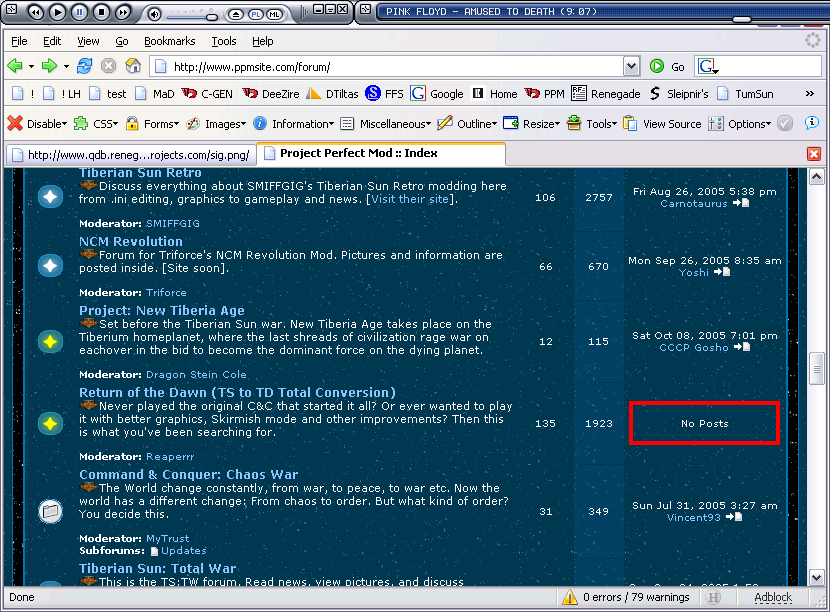Open the Google search engine selector
Viewport: 830px width, 612px height.
click(708, 67)
